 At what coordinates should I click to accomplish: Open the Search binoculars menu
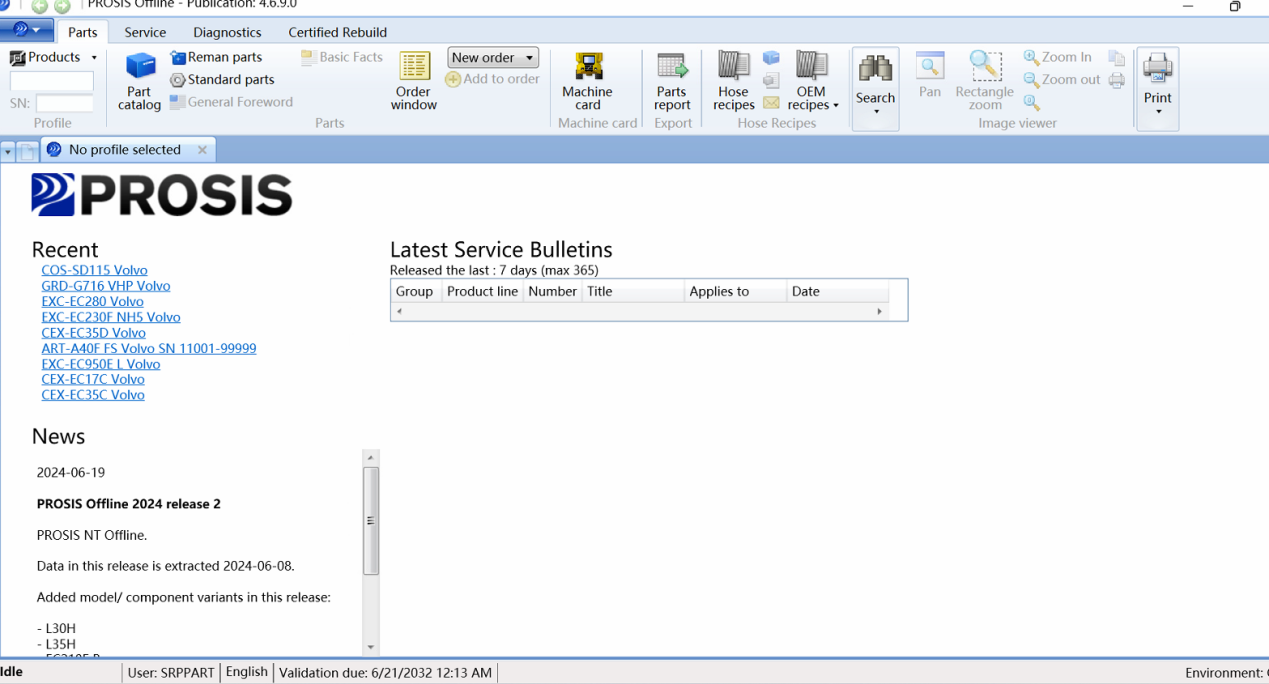click(875, 88)
